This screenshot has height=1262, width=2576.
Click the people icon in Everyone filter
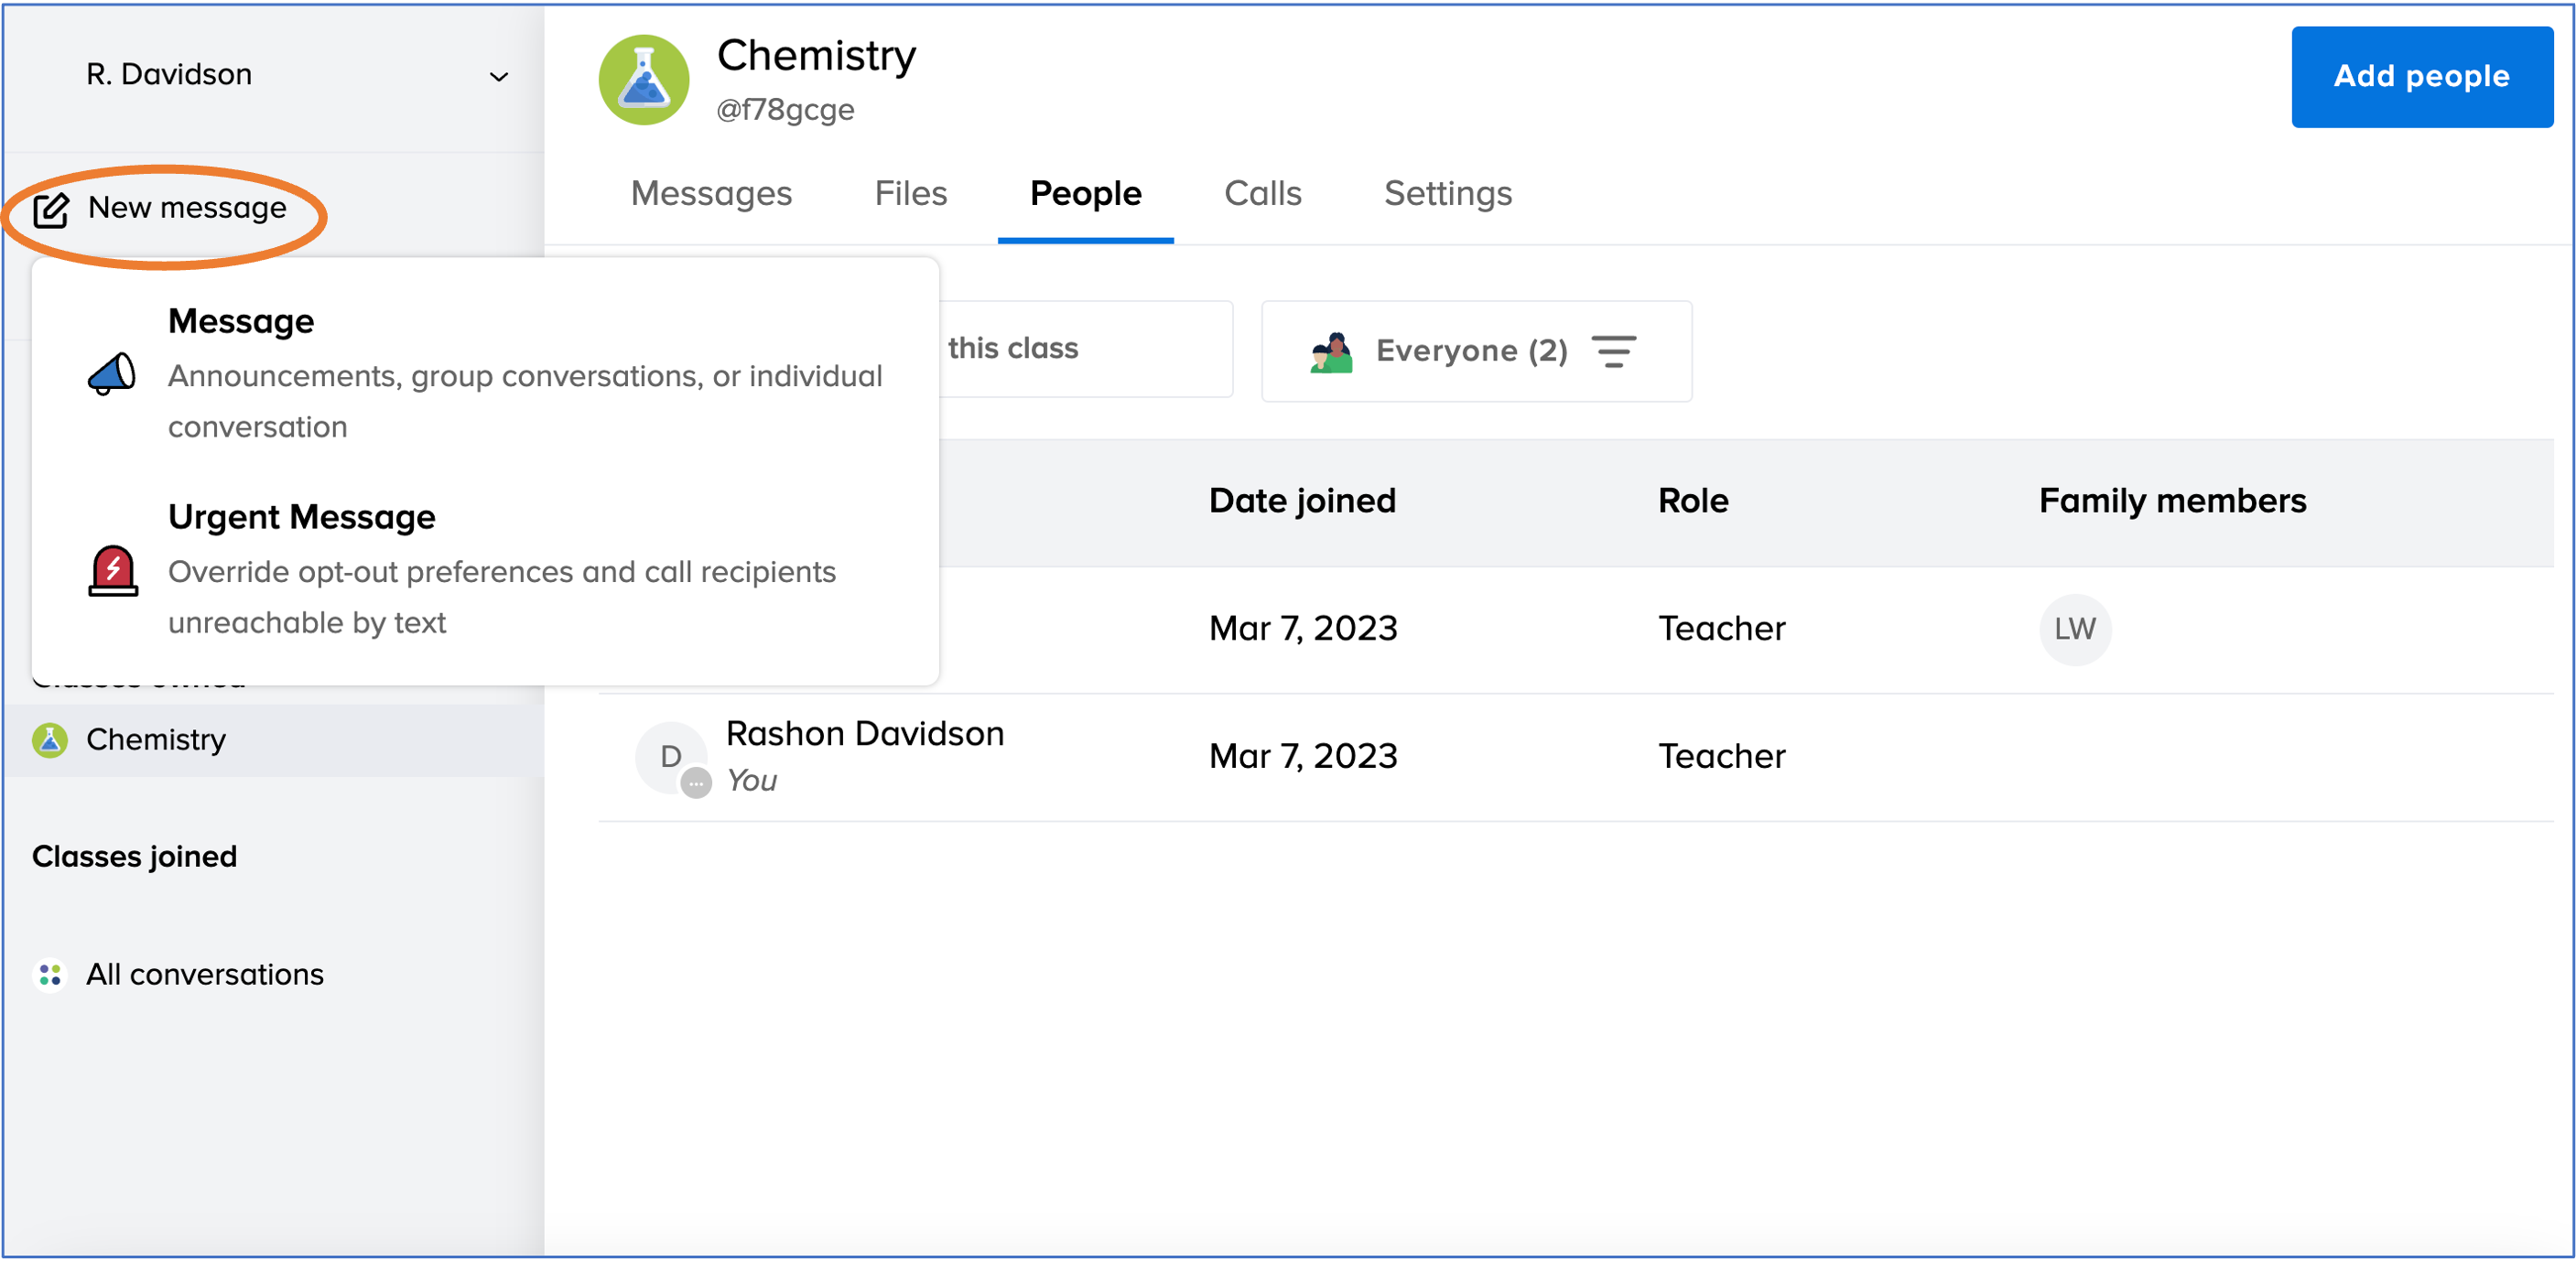pos(1332,351)
